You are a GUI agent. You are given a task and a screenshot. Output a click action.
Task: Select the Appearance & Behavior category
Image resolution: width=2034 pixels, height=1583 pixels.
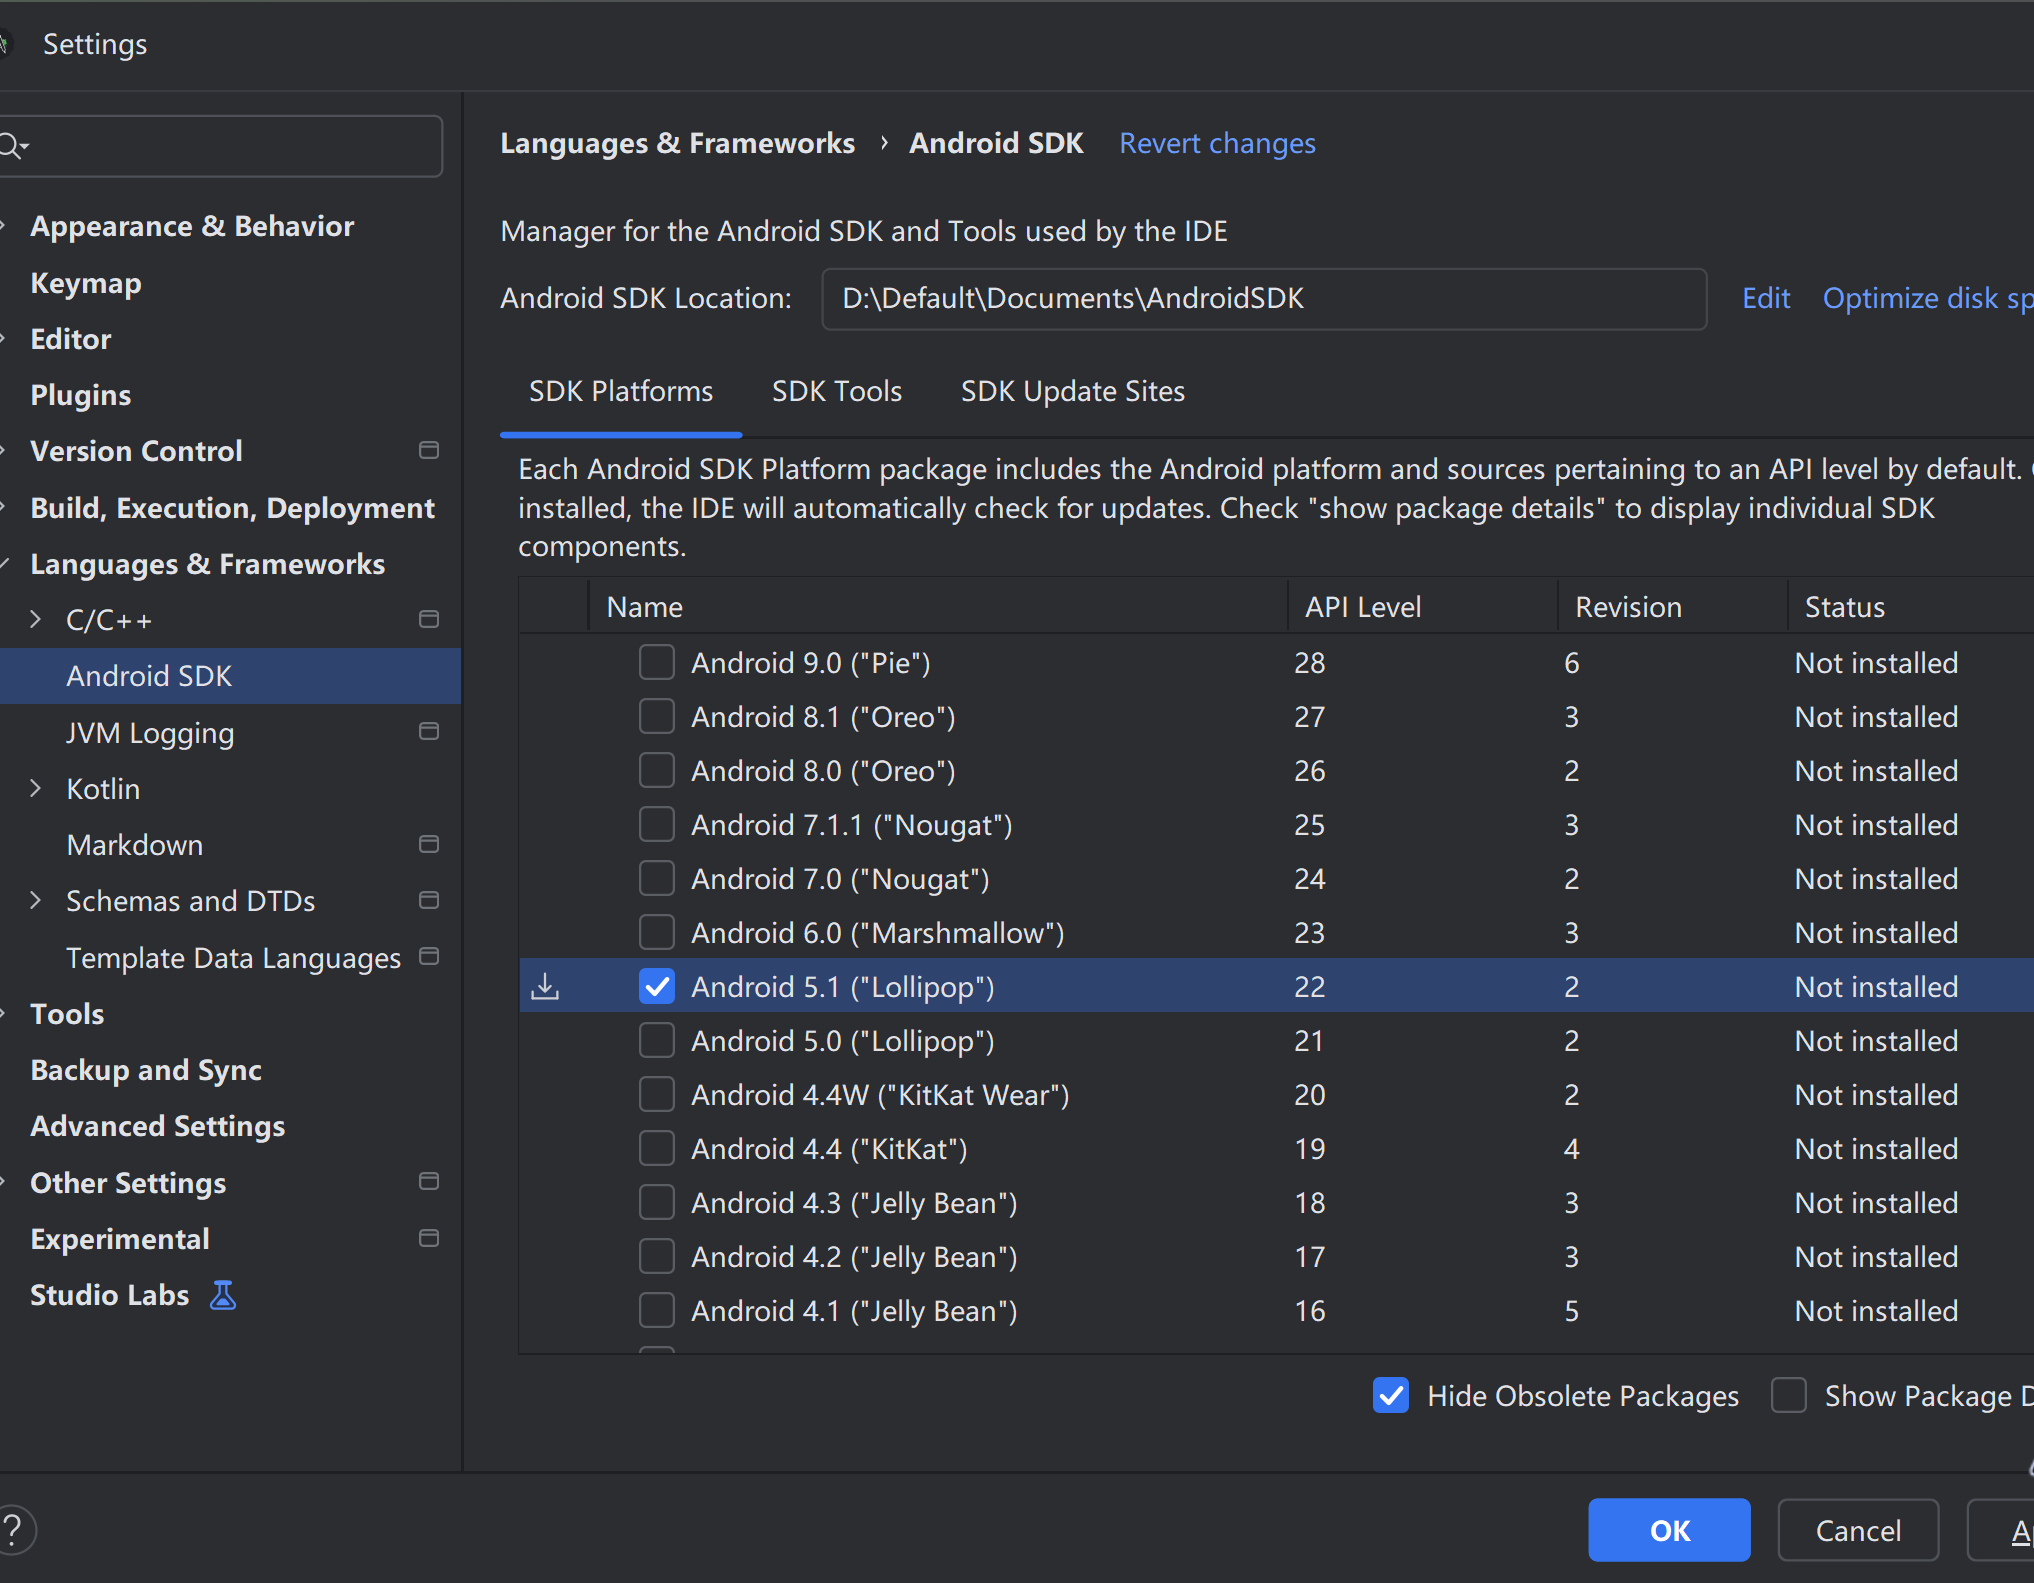tap(192, 226)
